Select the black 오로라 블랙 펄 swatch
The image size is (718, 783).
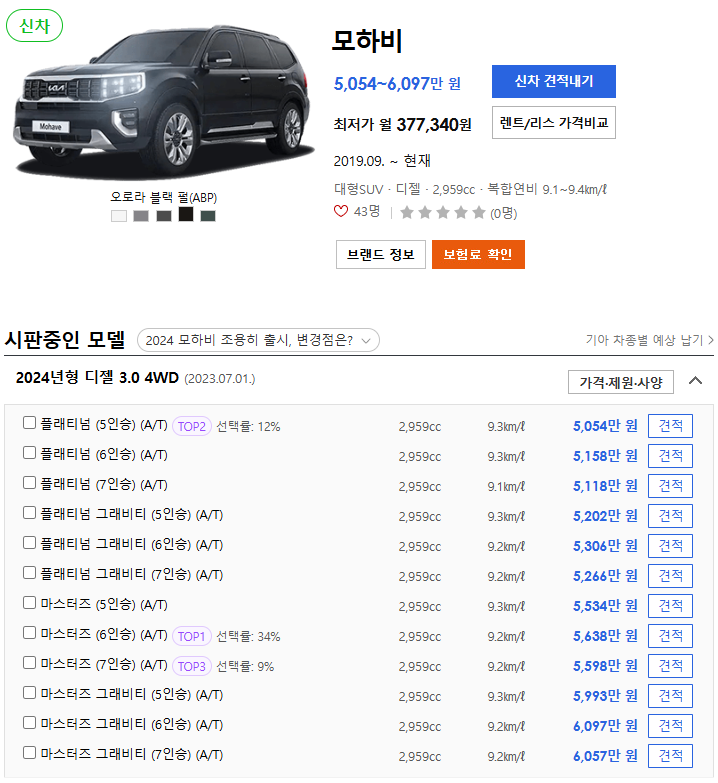coord(186,214)
